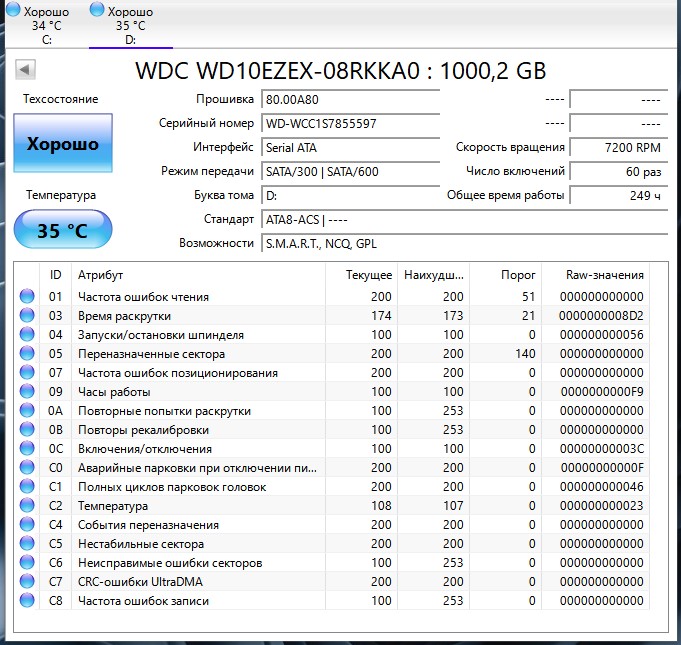Click status orb for C7 CRC-ошибки UltraDMA

(x=27, y=582)
